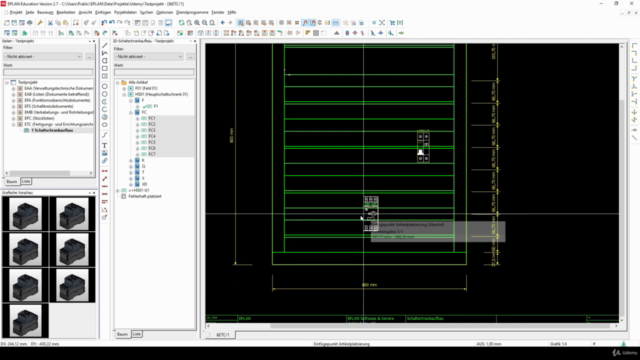Select the Zoom window magnifier icon

tap(189, 23)
